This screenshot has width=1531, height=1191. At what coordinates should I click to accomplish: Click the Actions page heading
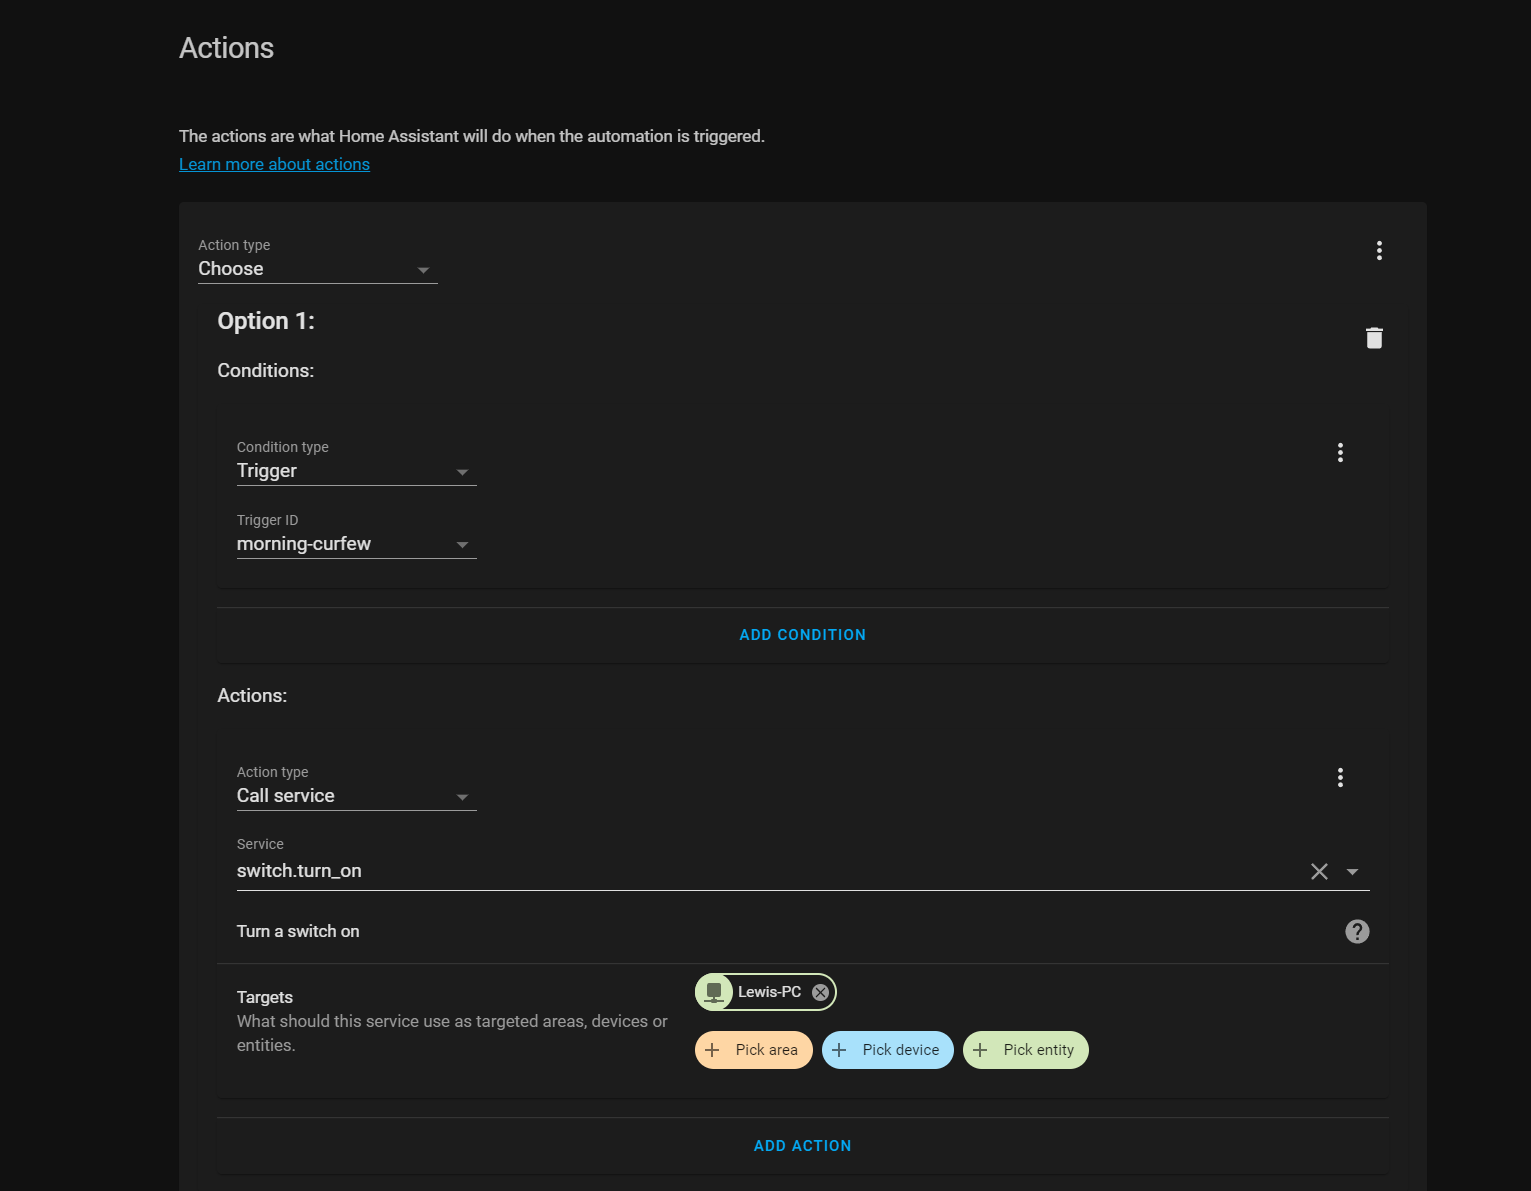(x=226, y=48)
